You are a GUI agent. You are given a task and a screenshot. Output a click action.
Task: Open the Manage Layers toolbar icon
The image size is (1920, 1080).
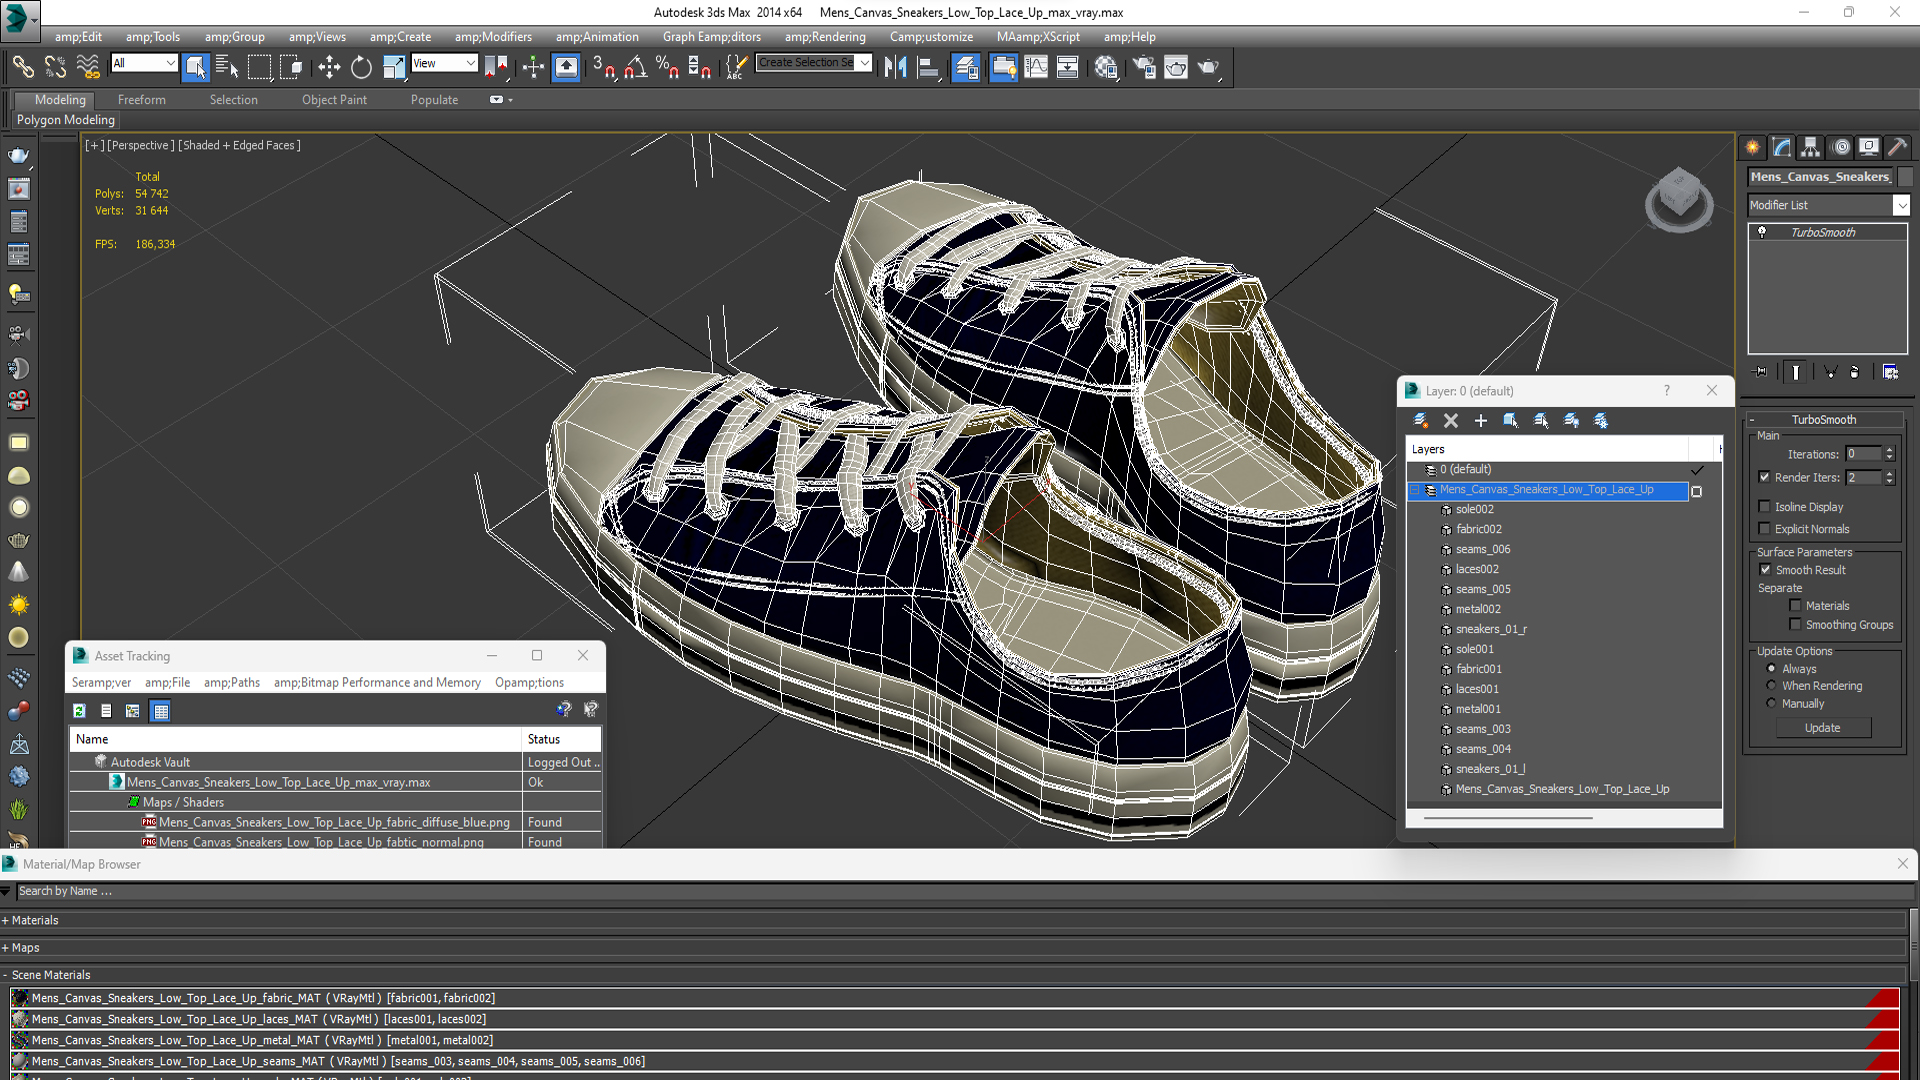click(966, 67)
